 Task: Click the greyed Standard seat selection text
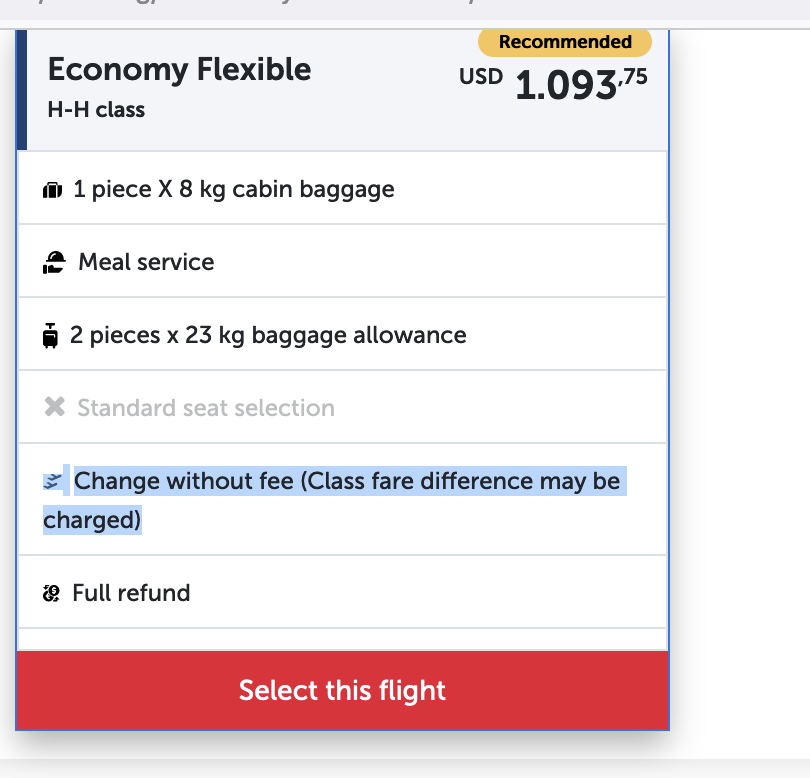click(206, 408)
